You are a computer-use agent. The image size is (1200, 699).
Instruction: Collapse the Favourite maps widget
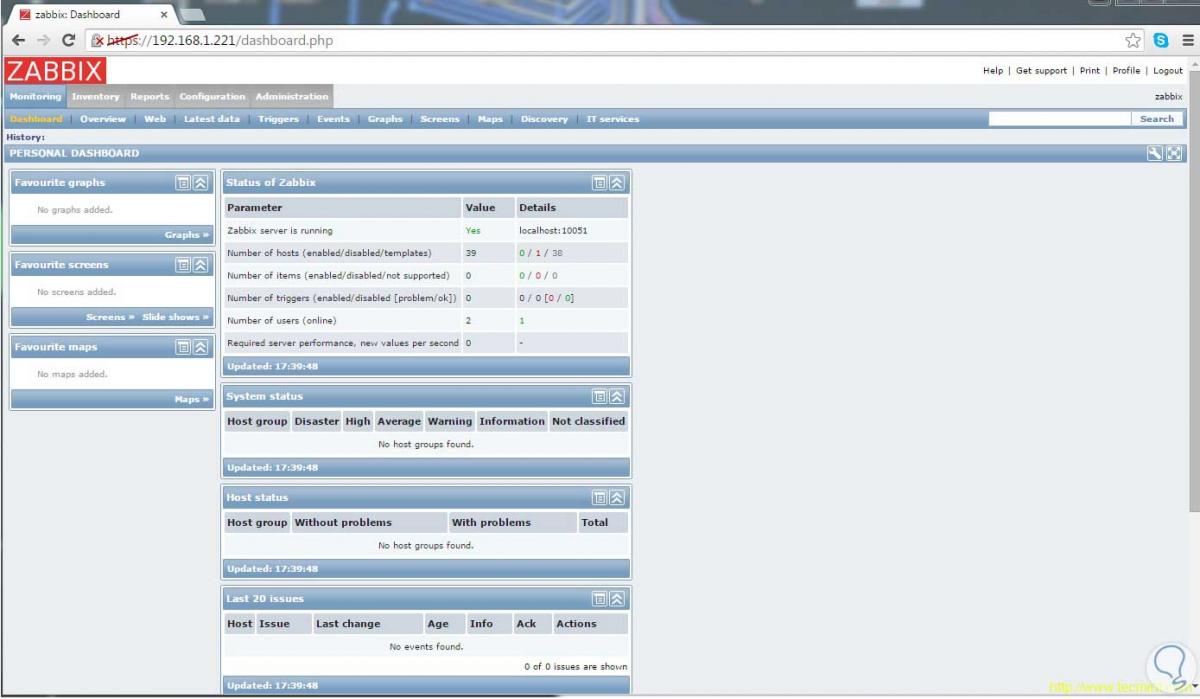click(200, 347)
